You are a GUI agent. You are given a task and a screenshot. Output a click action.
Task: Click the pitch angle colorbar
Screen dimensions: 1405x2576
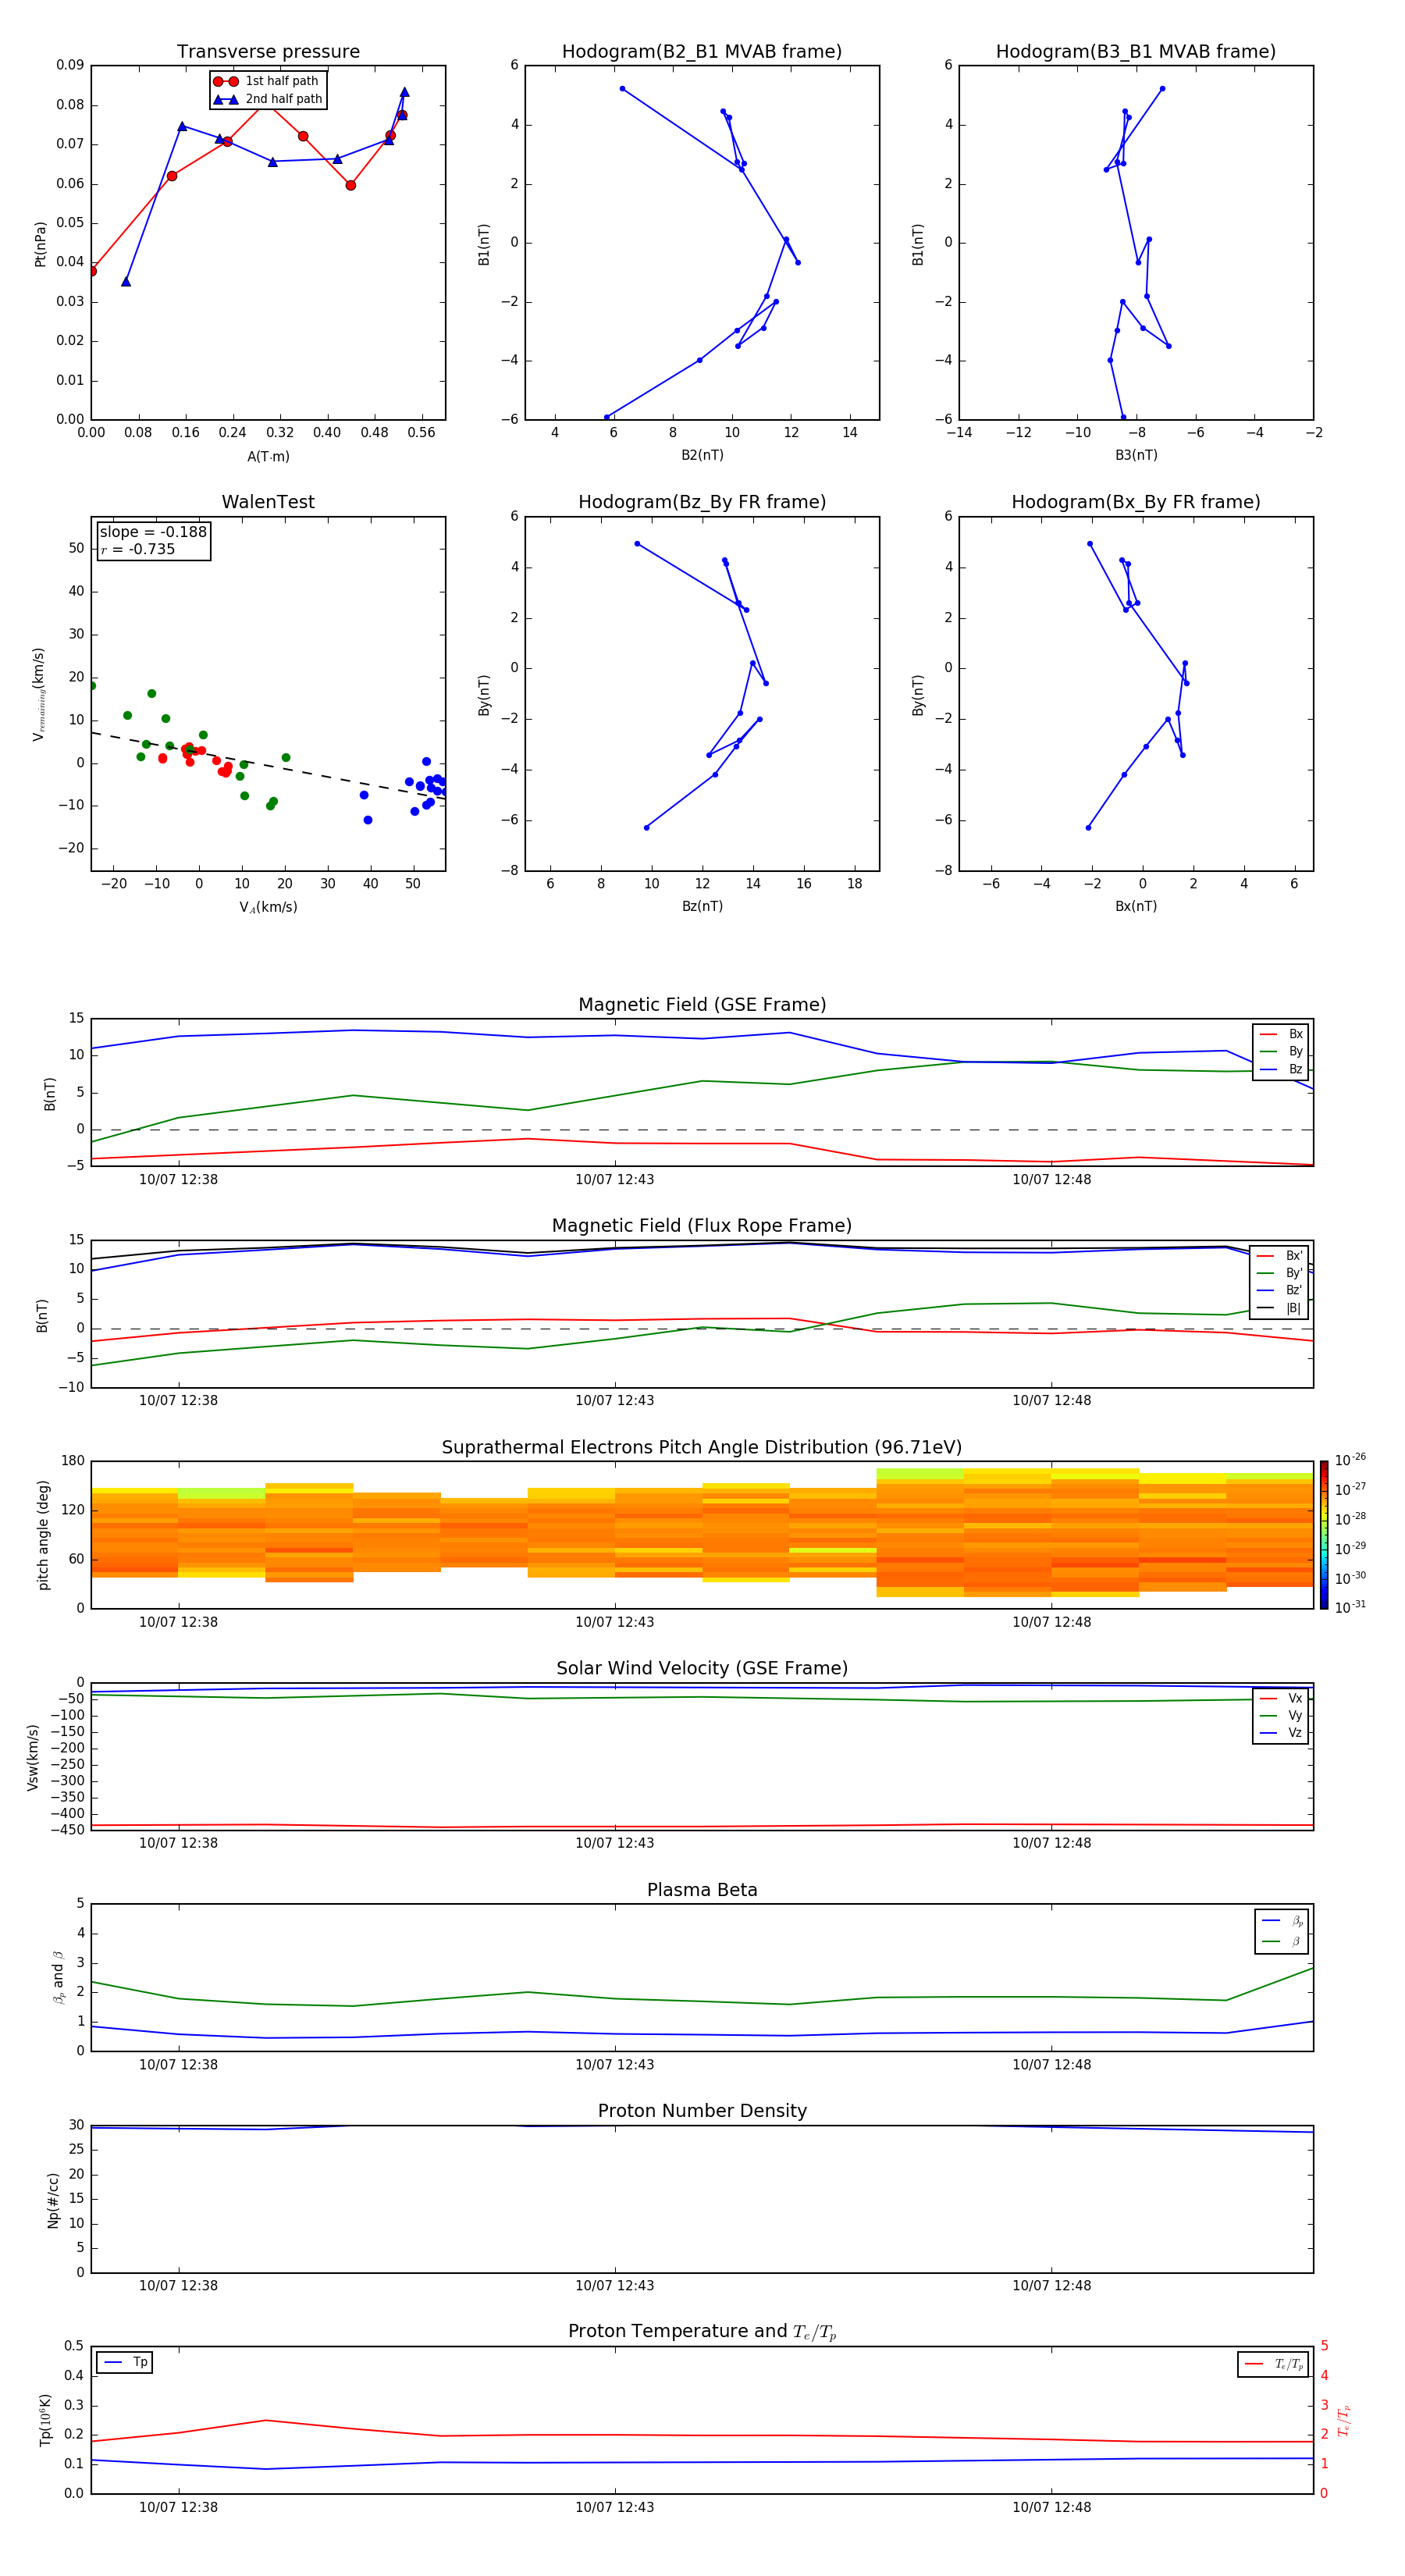pos(1324,1535)
